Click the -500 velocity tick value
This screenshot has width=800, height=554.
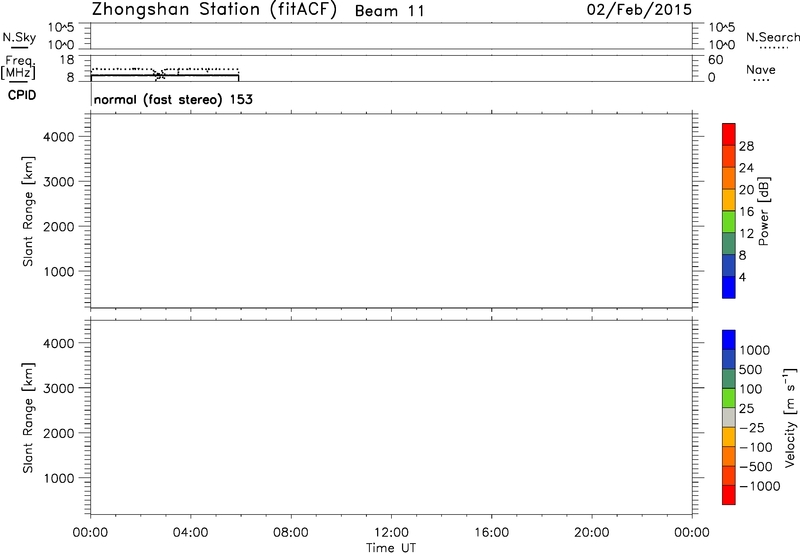(755, 467)
